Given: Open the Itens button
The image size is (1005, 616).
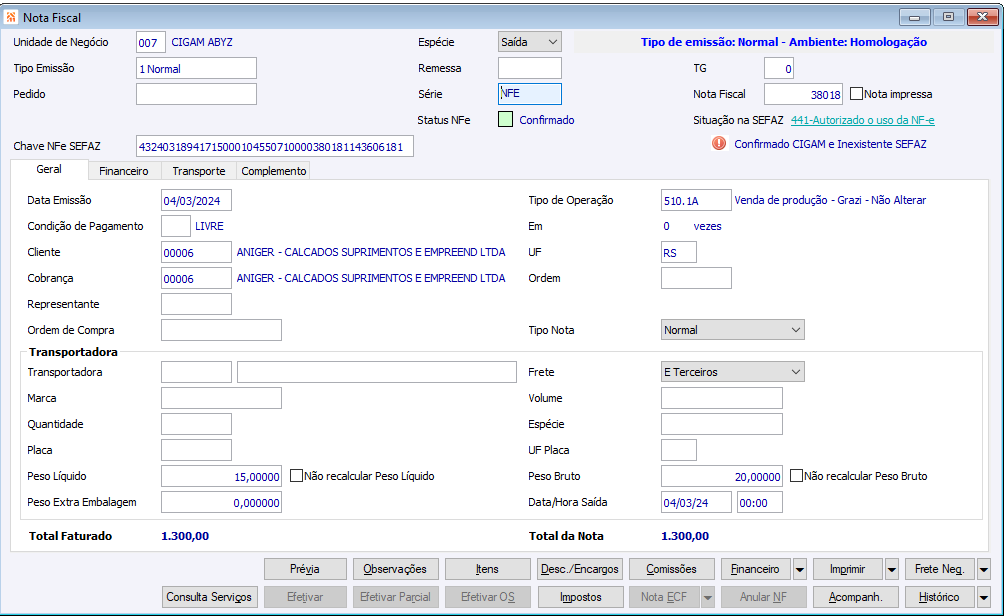Looking at the screenshot, I should [x=487, y=569].
